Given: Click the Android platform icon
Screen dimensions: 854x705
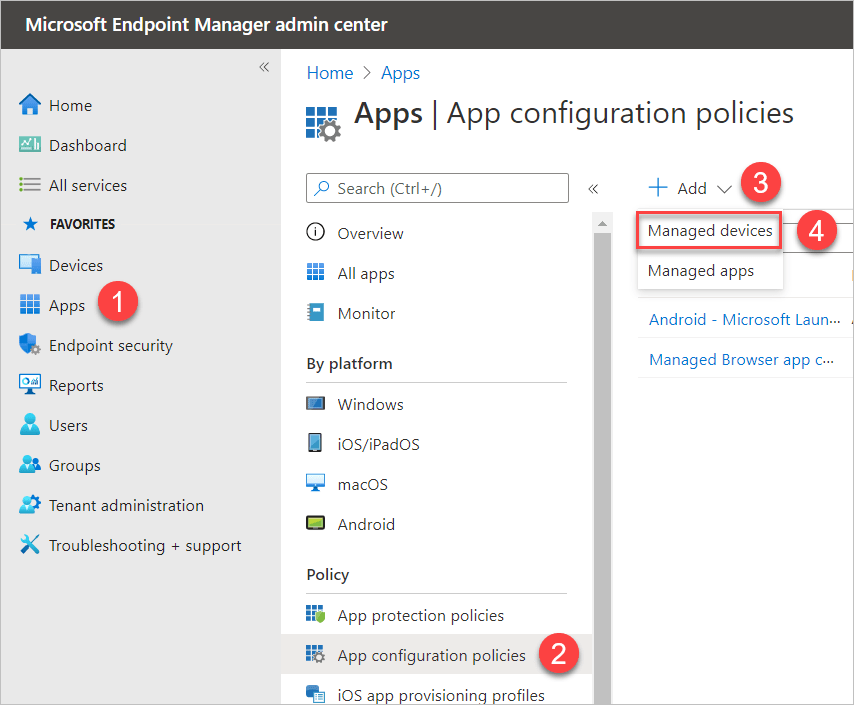Looking at the screenshot, I should 315,524.
